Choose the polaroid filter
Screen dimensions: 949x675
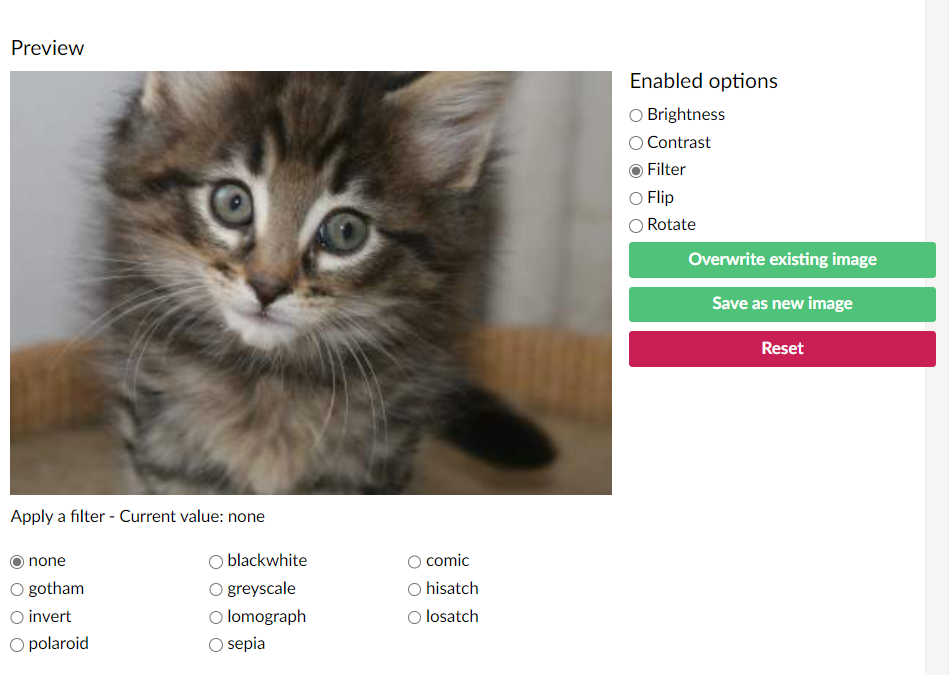click(x=17, y=645)
